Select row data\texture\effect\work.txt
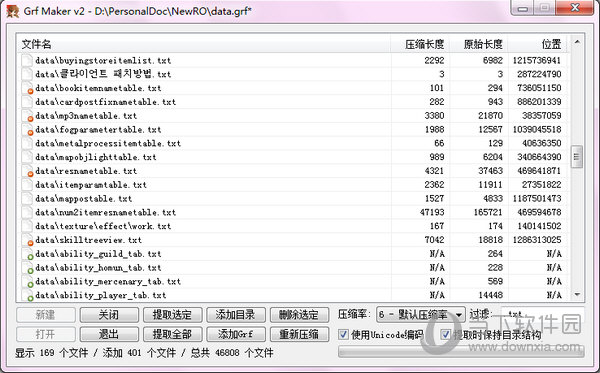 [293, 226]
